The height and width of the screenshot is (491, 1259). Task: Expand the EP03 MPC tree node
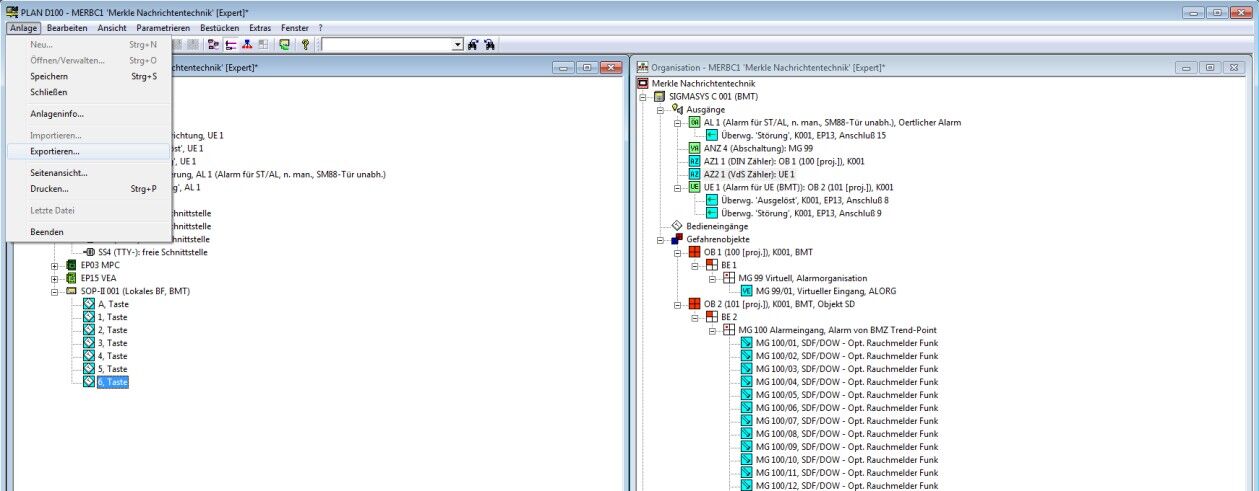coord(55,265)
